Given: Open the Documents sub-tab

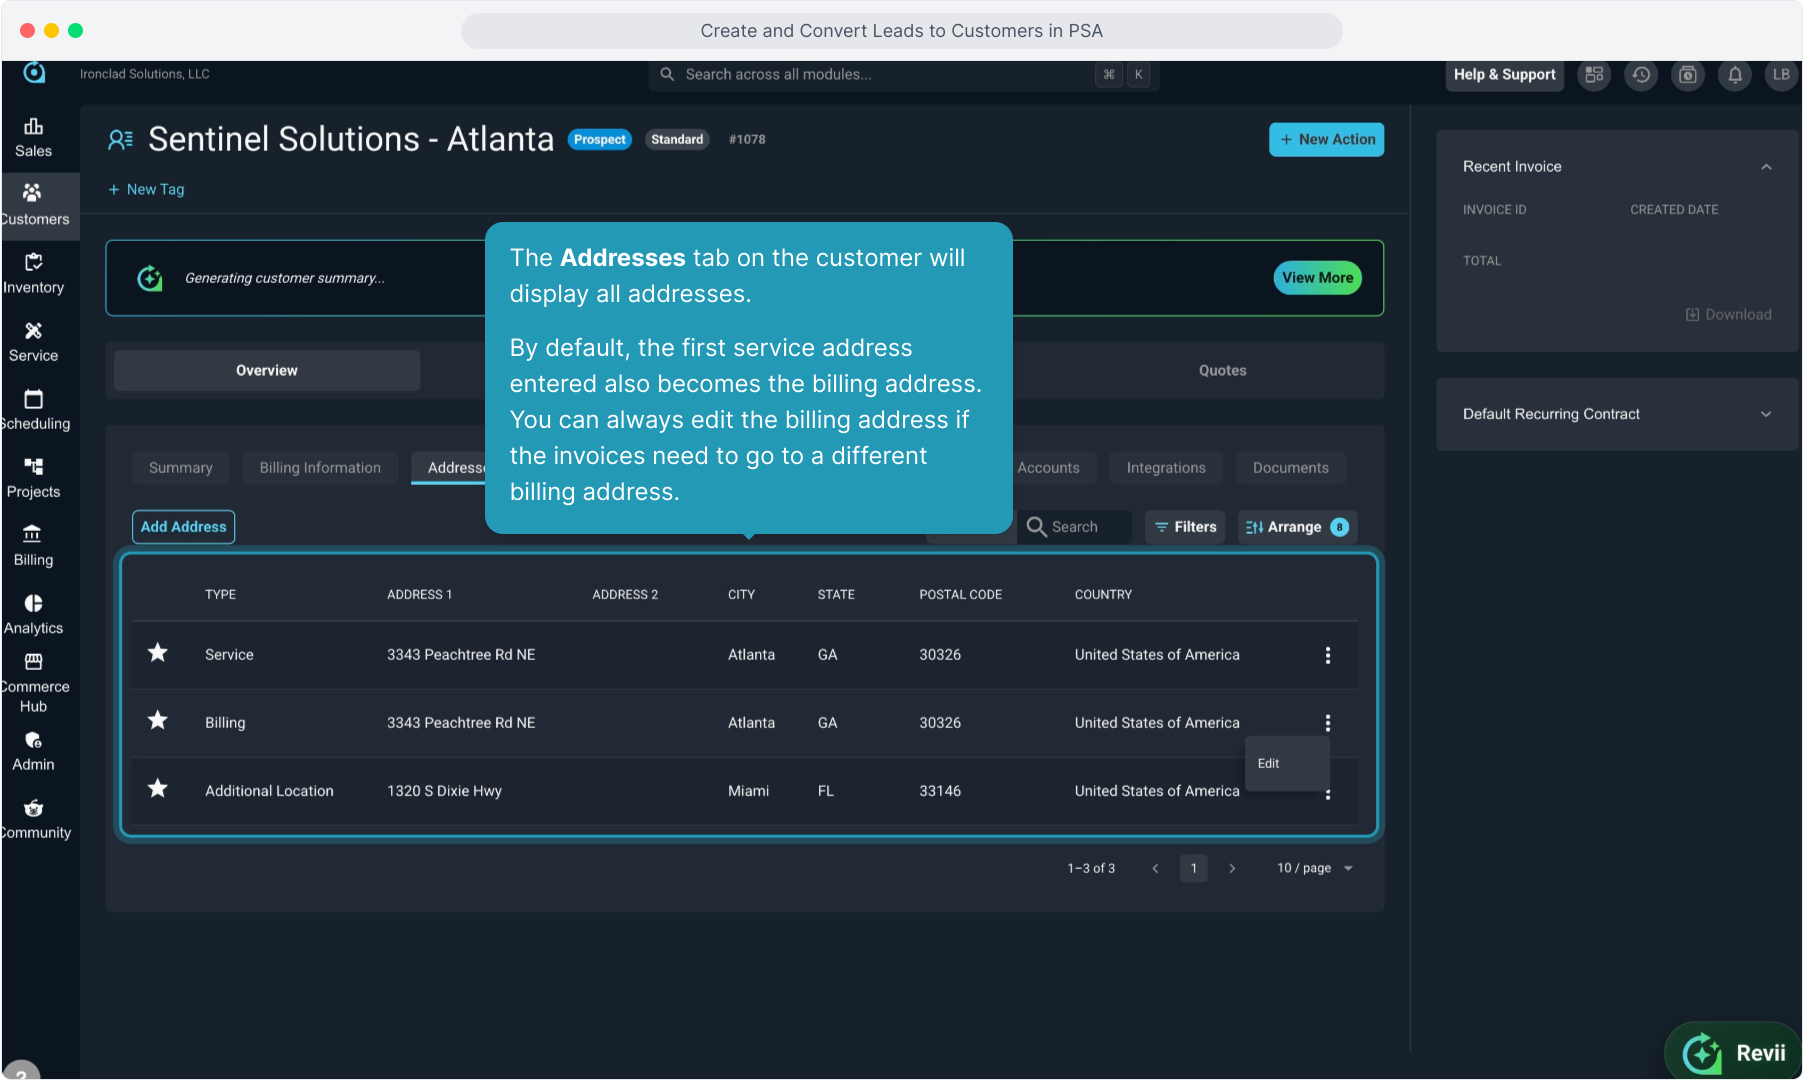Looking at the screenshot, I should coord(1290,468).
